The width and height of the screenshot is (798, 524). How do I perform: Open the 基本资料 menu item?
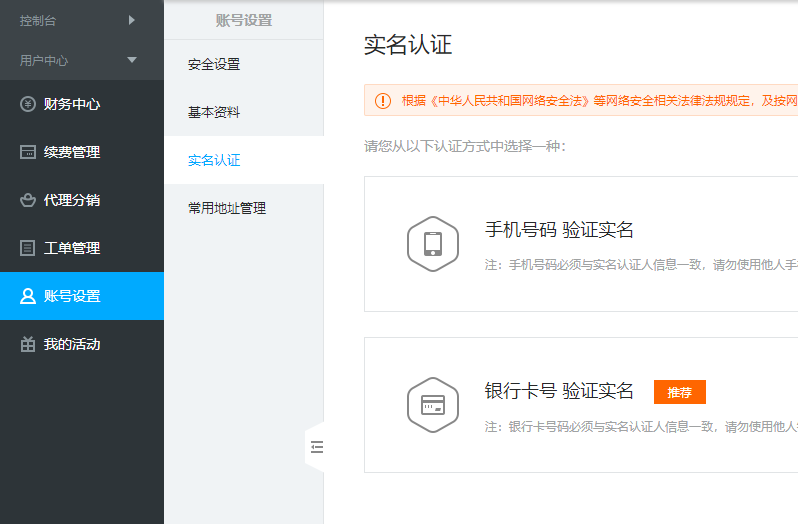214,112
